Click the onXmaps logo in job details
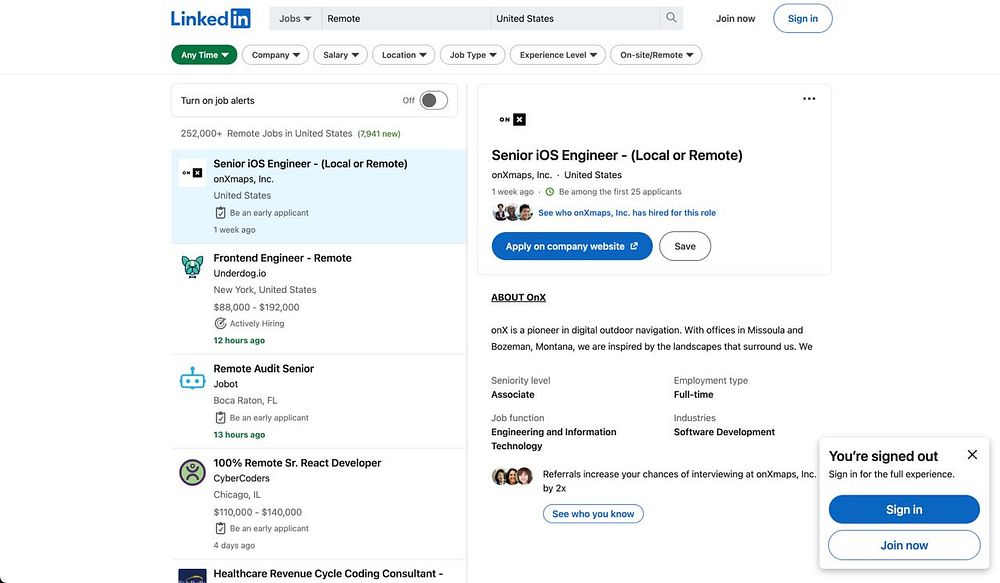Screen dimensions: 1000x583 [x=512, y=120]
